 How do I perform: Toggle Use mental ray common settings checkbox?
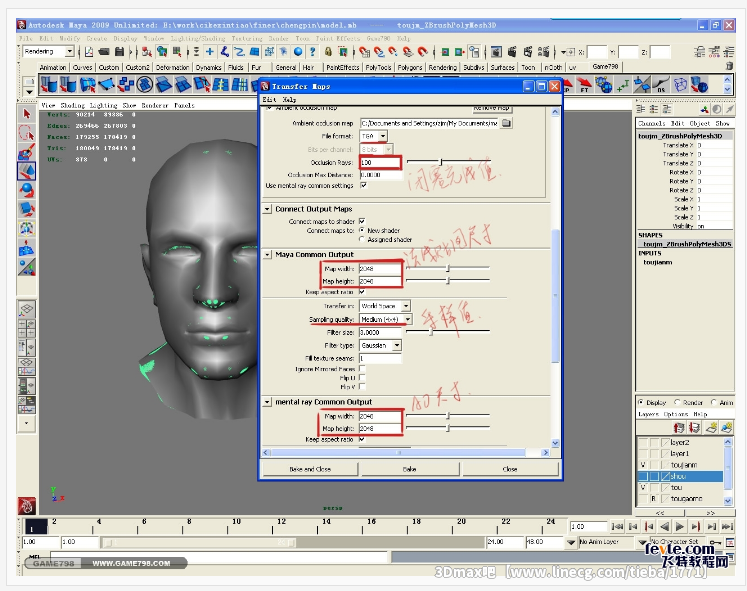click(364, 185)
